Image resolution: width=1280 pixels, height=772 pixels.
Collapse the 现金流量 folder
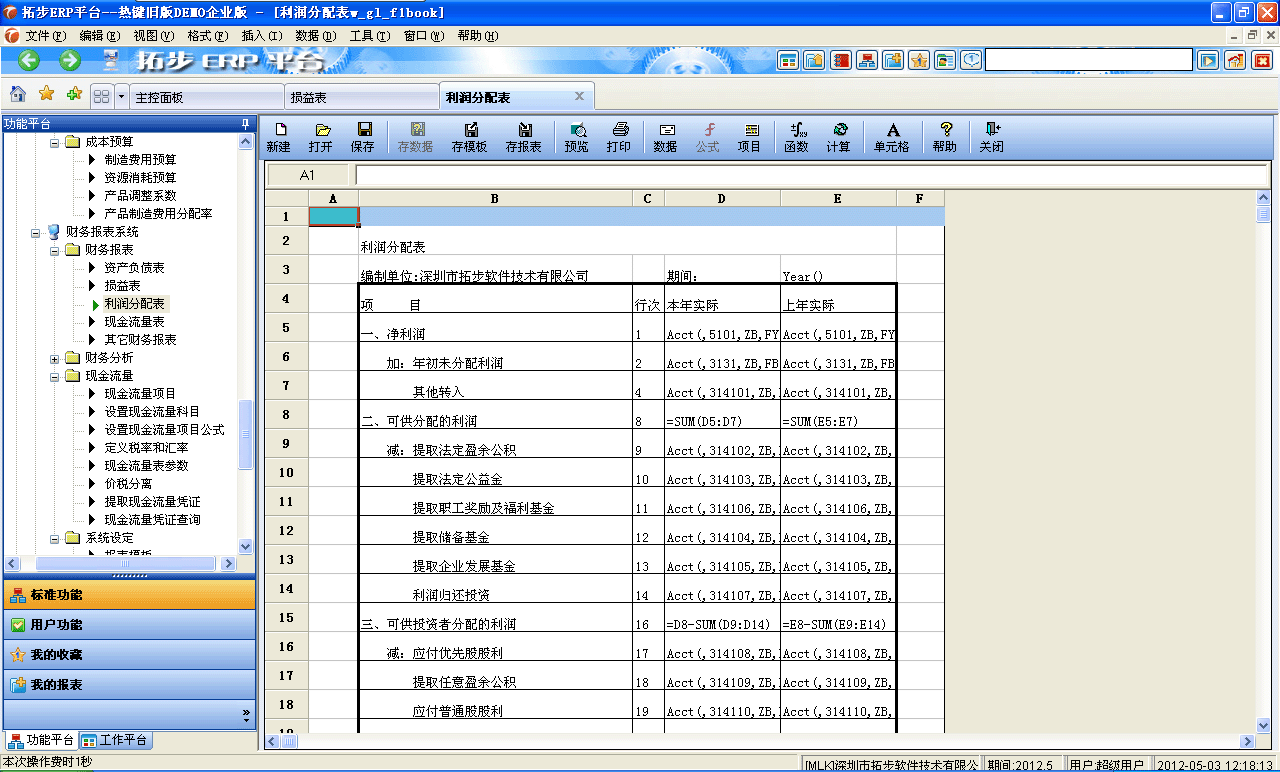point(55,374)
